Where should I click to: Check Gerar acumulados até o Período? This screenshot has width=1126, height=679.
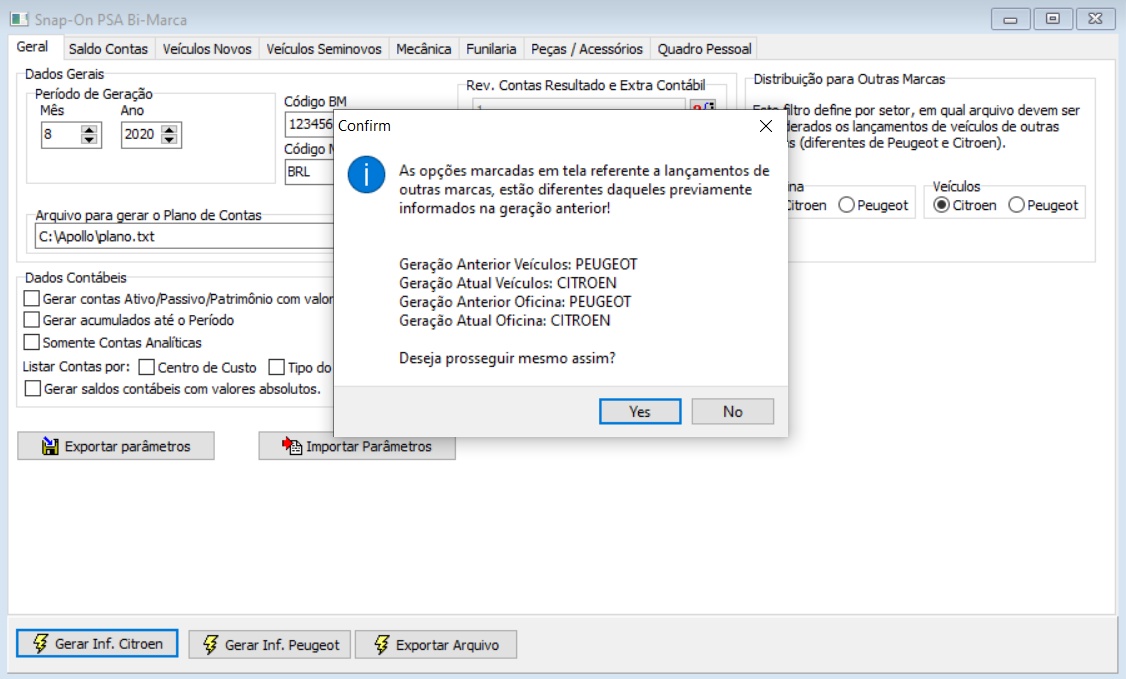coord(32,319)
